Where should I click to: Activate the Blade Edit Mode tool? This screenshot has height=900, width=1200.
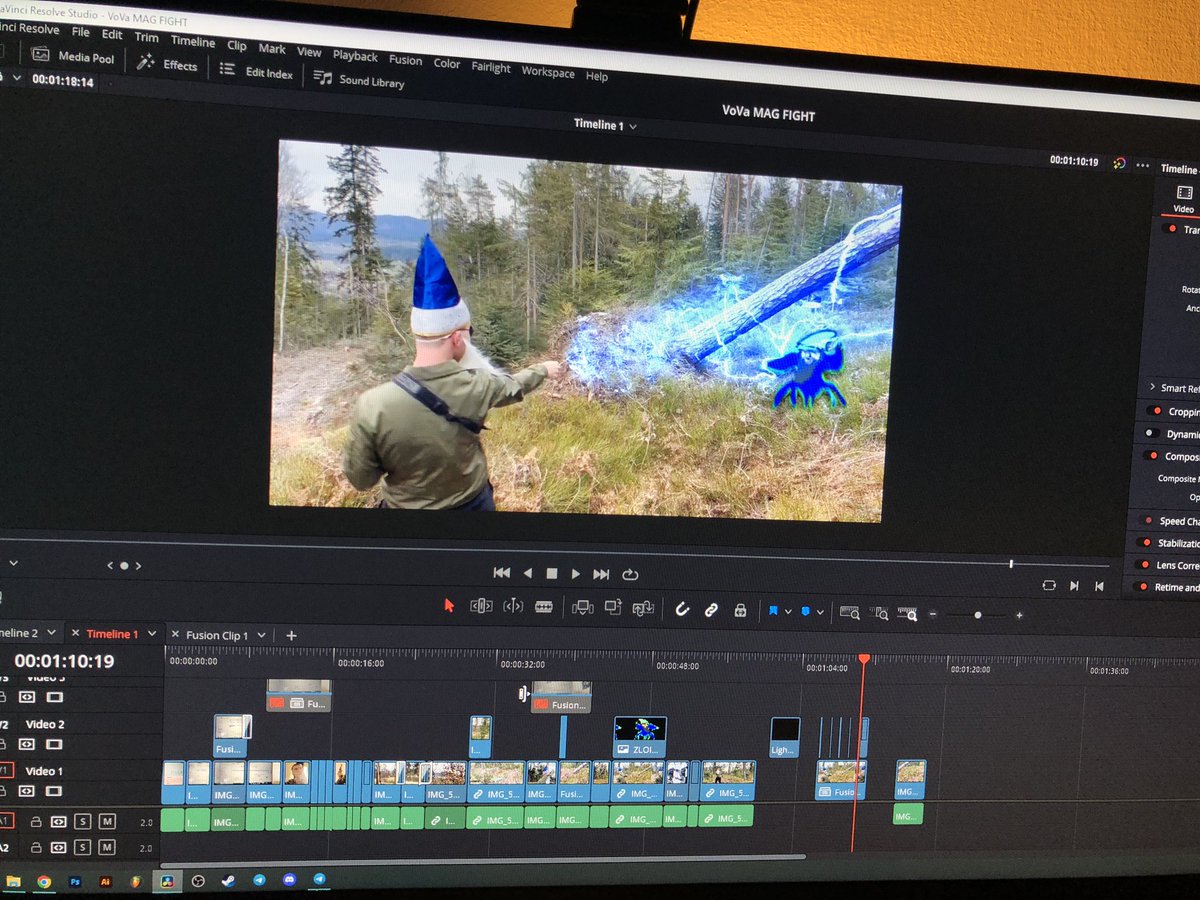pos(544,606)
